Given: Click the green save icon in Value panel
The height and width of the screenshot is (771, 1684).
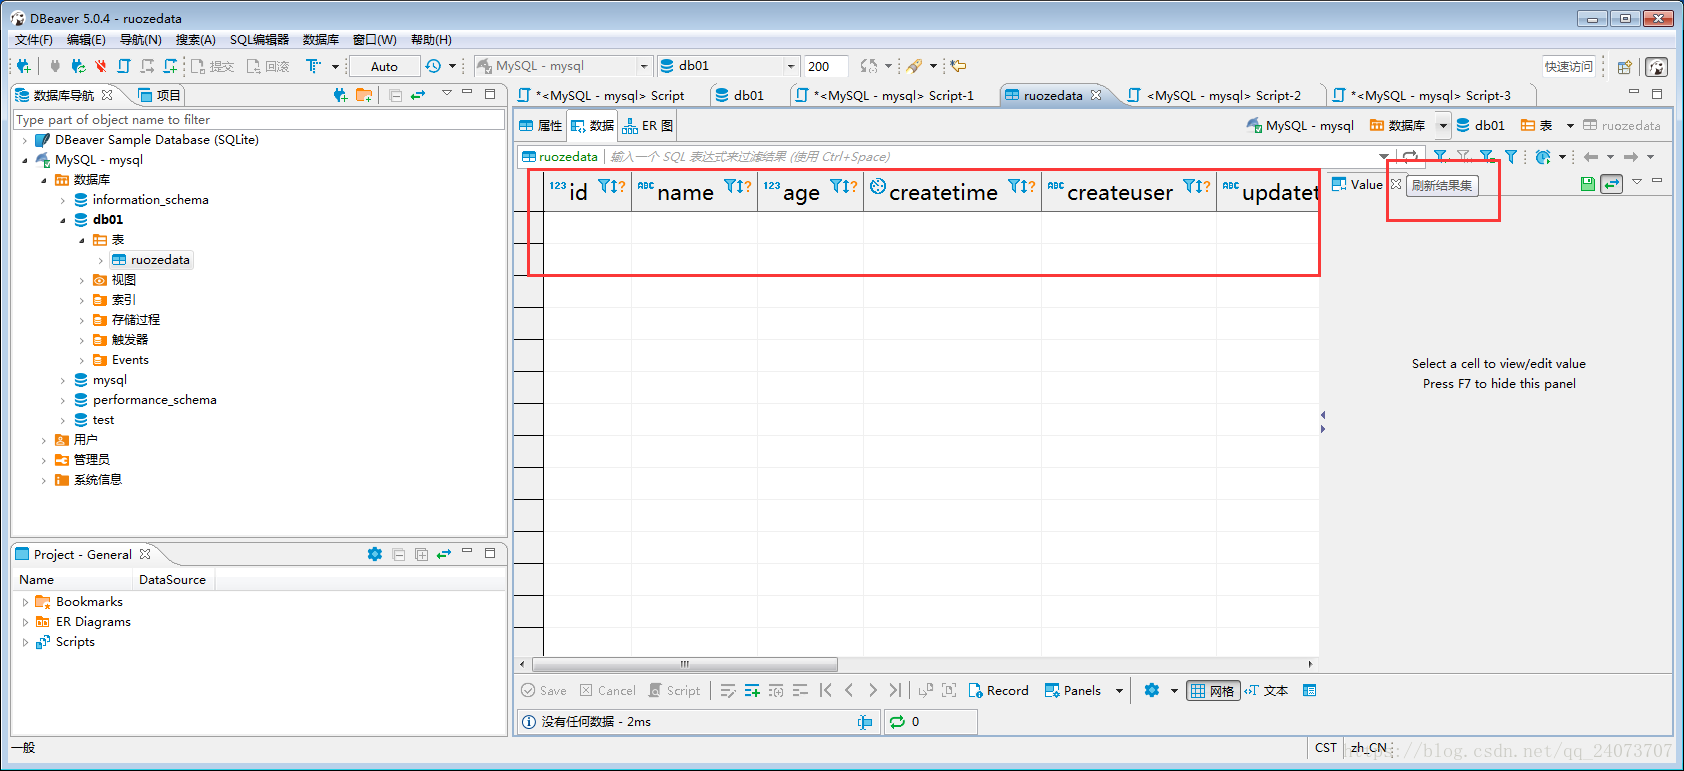Looking at the screenshot, I should (x=1588, y=184).
